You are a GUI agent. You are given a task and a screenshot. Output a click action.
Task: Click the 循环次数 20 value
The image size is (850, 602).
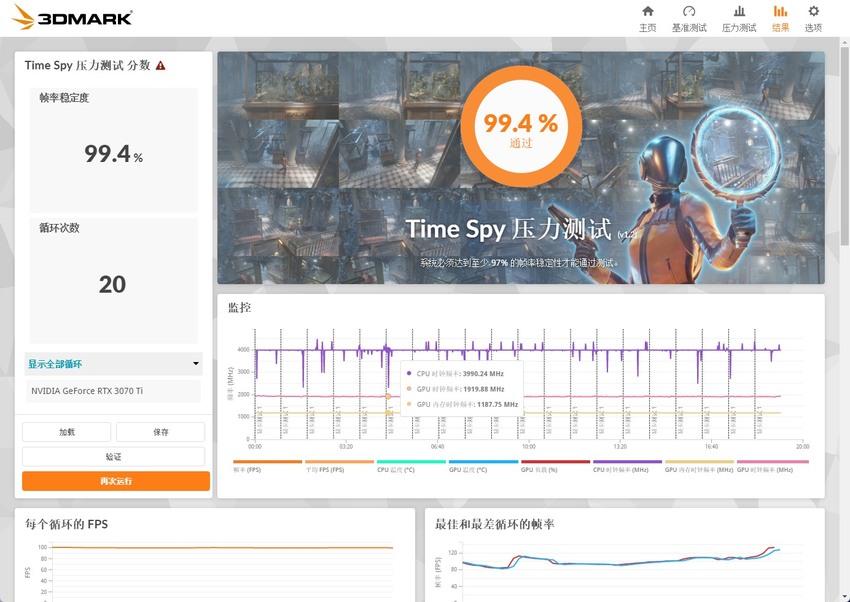tap(113, 284)
